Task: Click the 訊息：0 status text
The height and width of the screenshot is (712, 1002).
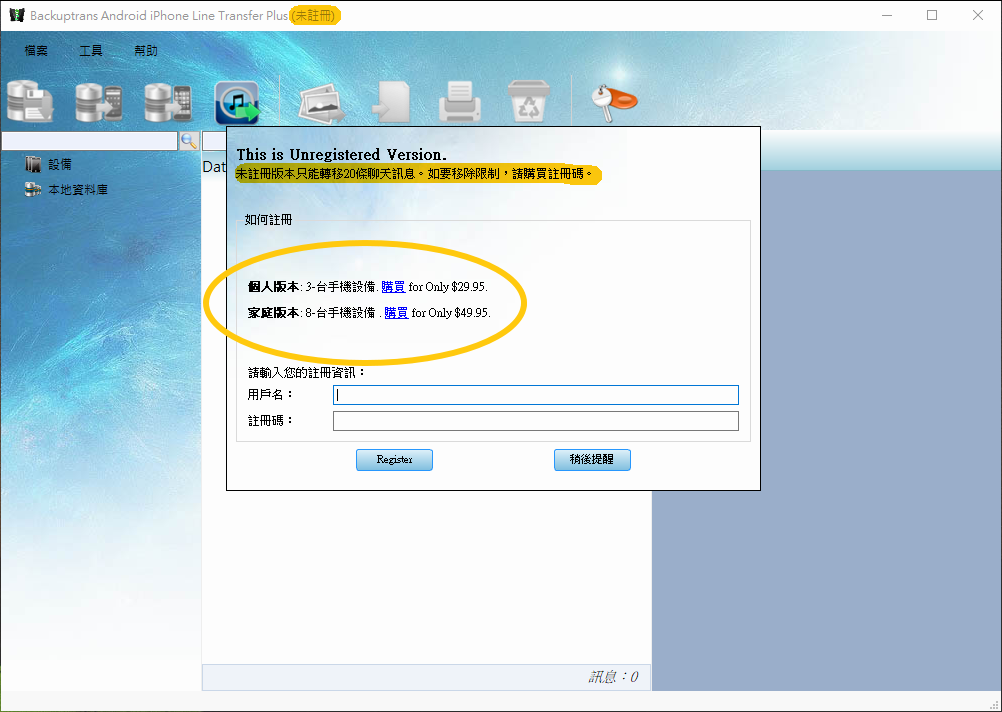Action: [x=613, y=677]
